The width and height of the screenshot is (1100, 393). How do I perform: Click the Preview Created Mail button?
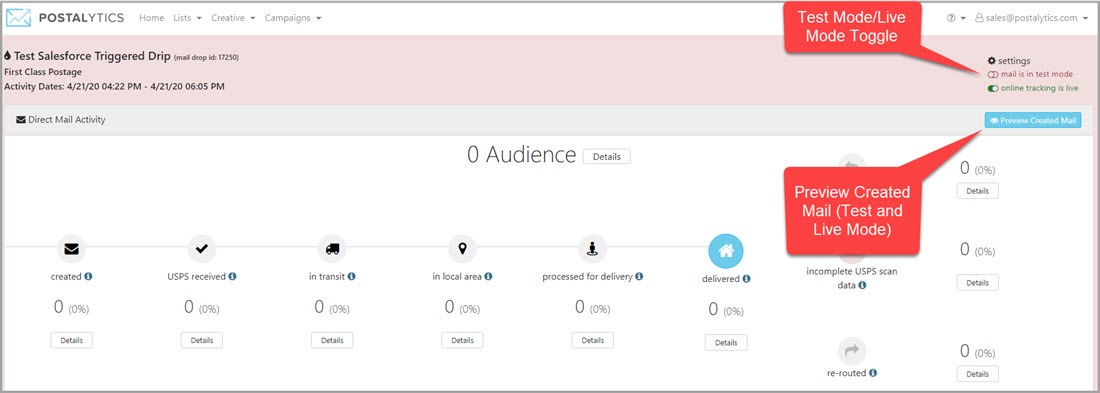(x=1033, y=120)
